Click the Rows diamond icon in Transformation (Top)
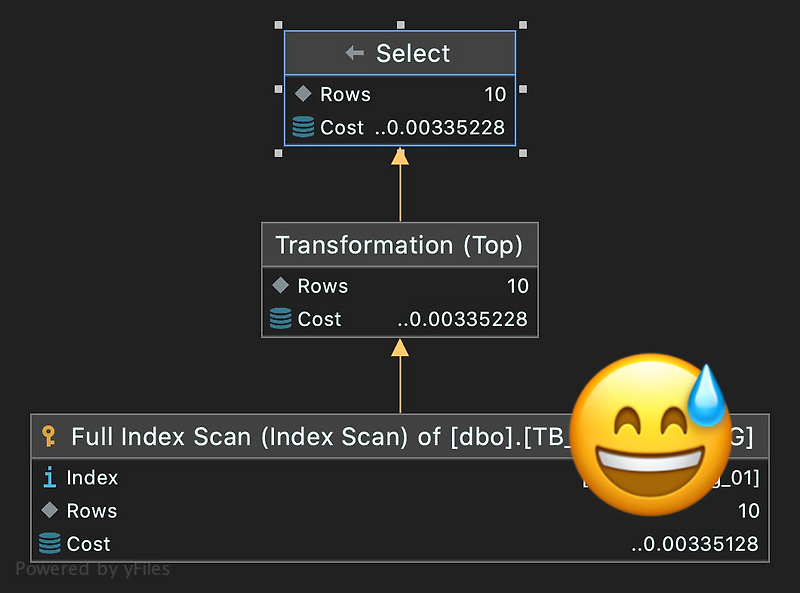Viewport: 800px width, 593px height. click(x=280, y=286)
